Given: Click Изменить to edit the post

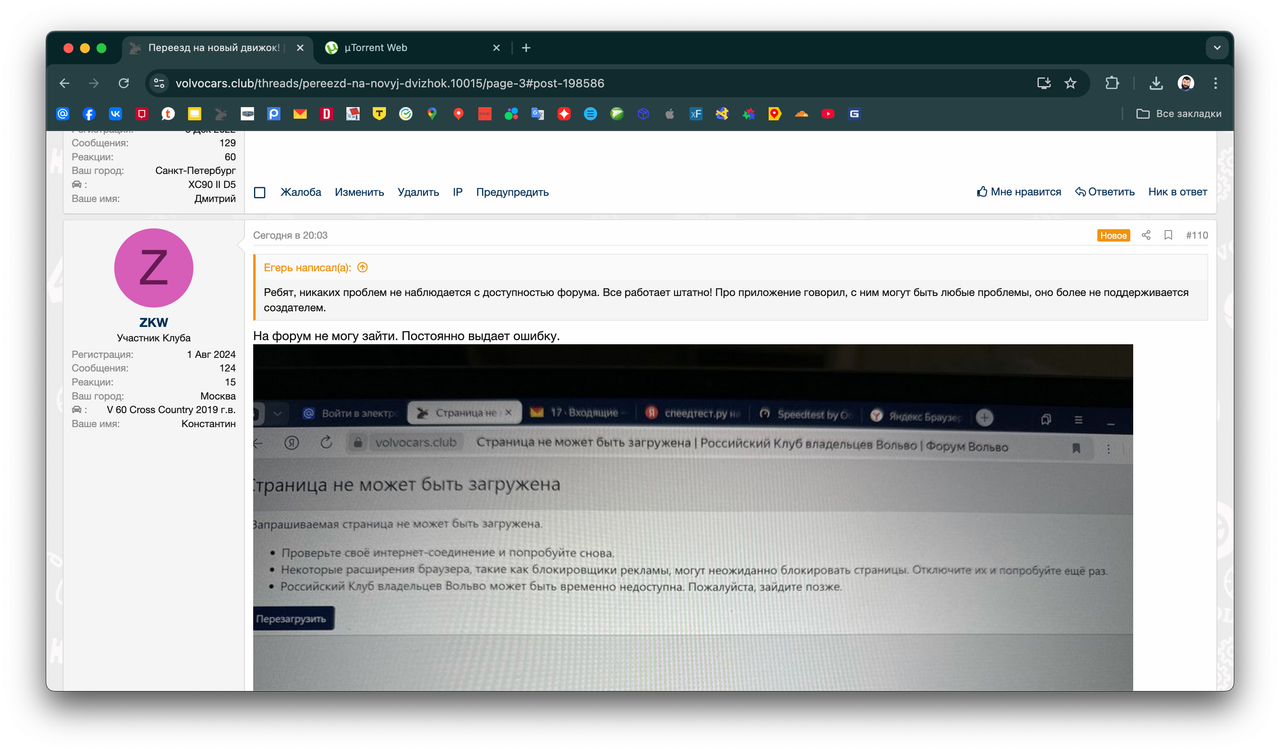Looking at the screenshot, I should pyautogui.click(x=359, y=192).
